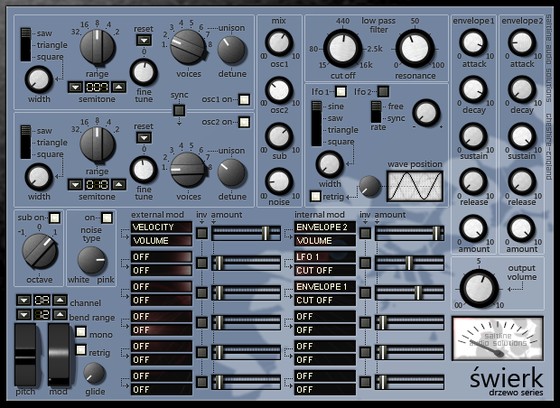Click the wave position waveform display
Image resolution: width=560 pixels, height=408 pixels.
(415, 186)
